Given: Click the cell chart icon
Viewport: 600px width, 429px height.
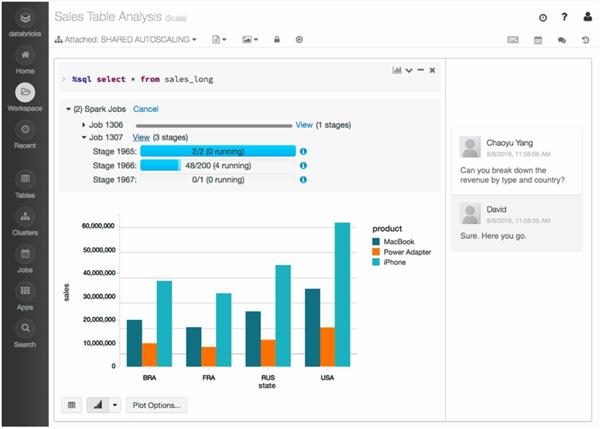Looking at the screenshot, I should (x=397, y=70).
